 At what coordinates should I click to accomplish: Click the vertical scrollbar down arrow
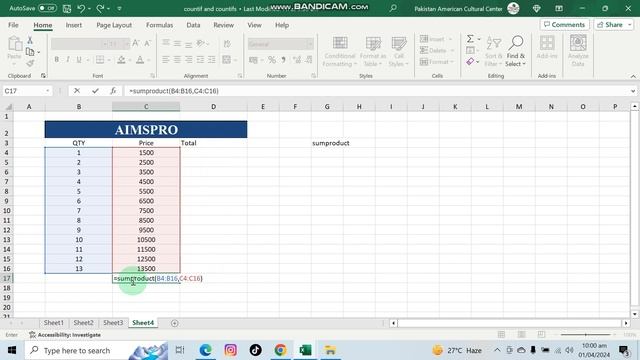[634, 314]
